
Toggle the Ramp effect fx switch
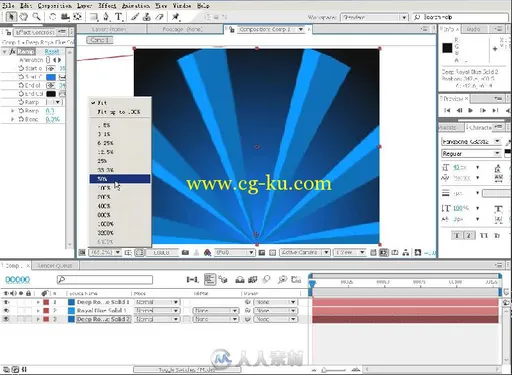[13, 51]
